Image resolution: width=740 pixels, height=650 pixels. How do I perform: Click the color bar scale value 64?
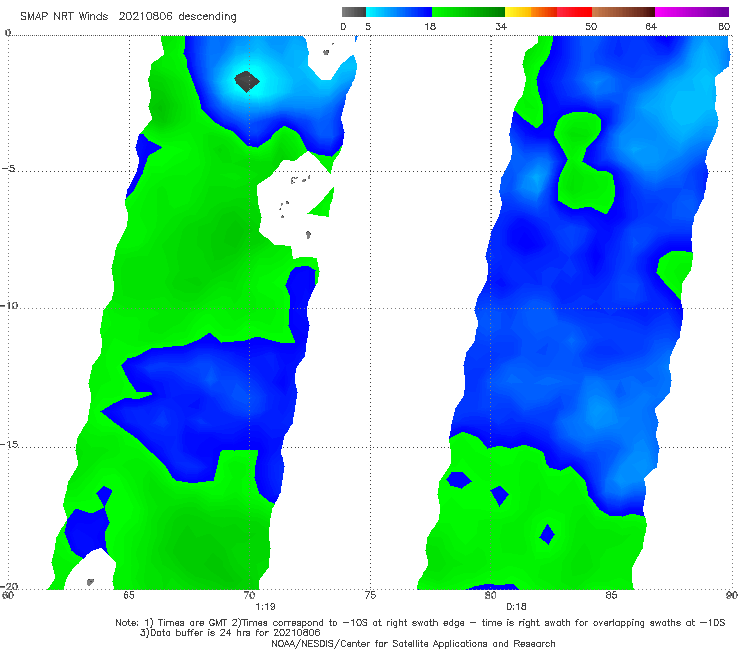click(651, 27)
